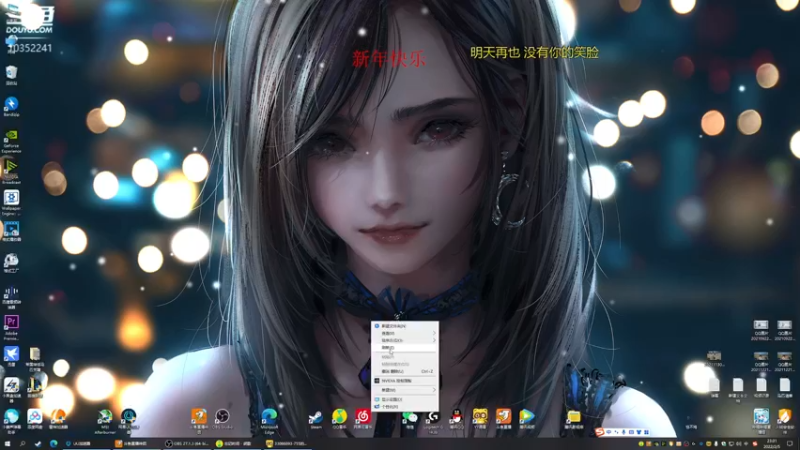Choose 显示设置 (Display settings) menu entry

405,399
